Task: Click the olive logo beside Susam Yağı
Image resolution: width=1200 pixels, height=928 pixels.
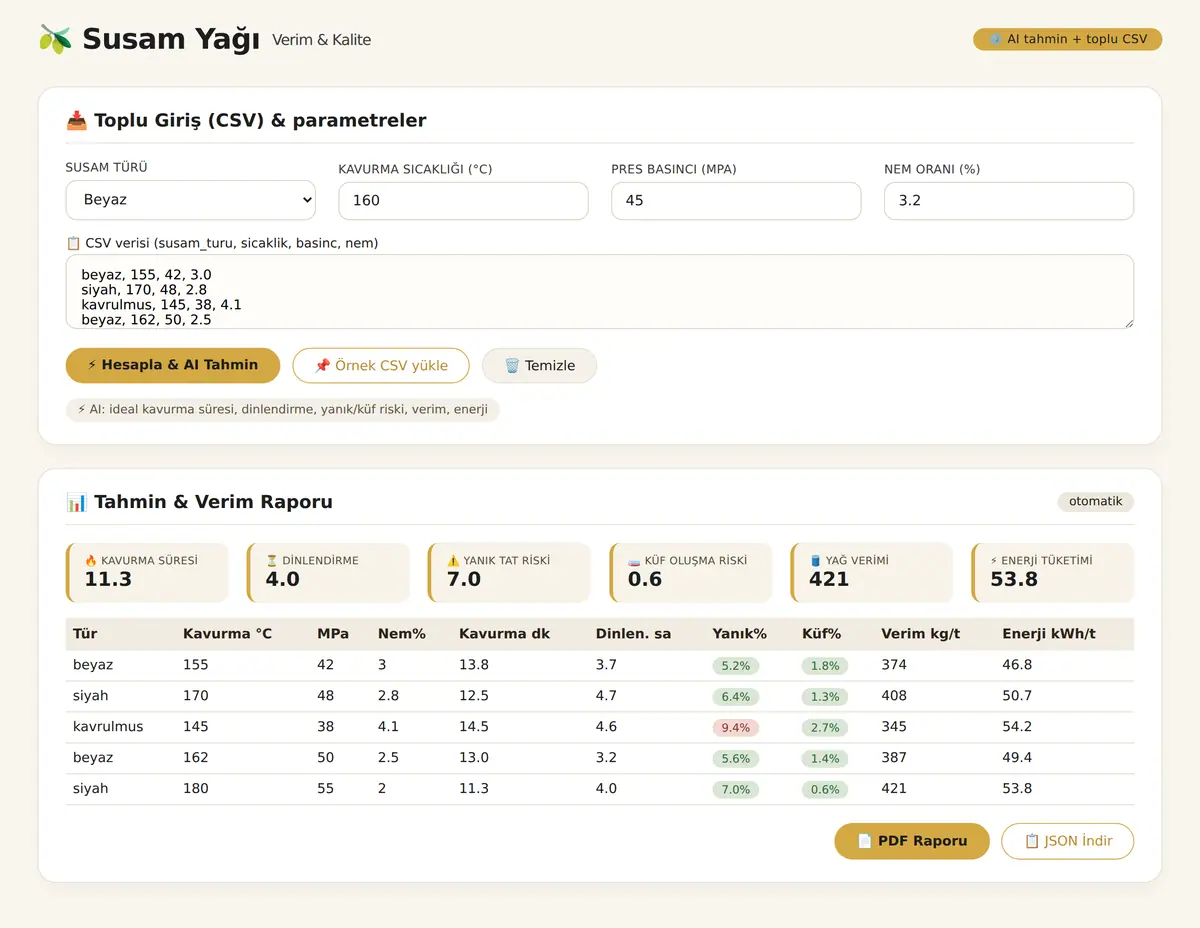Action: click(x=55, y=39)
